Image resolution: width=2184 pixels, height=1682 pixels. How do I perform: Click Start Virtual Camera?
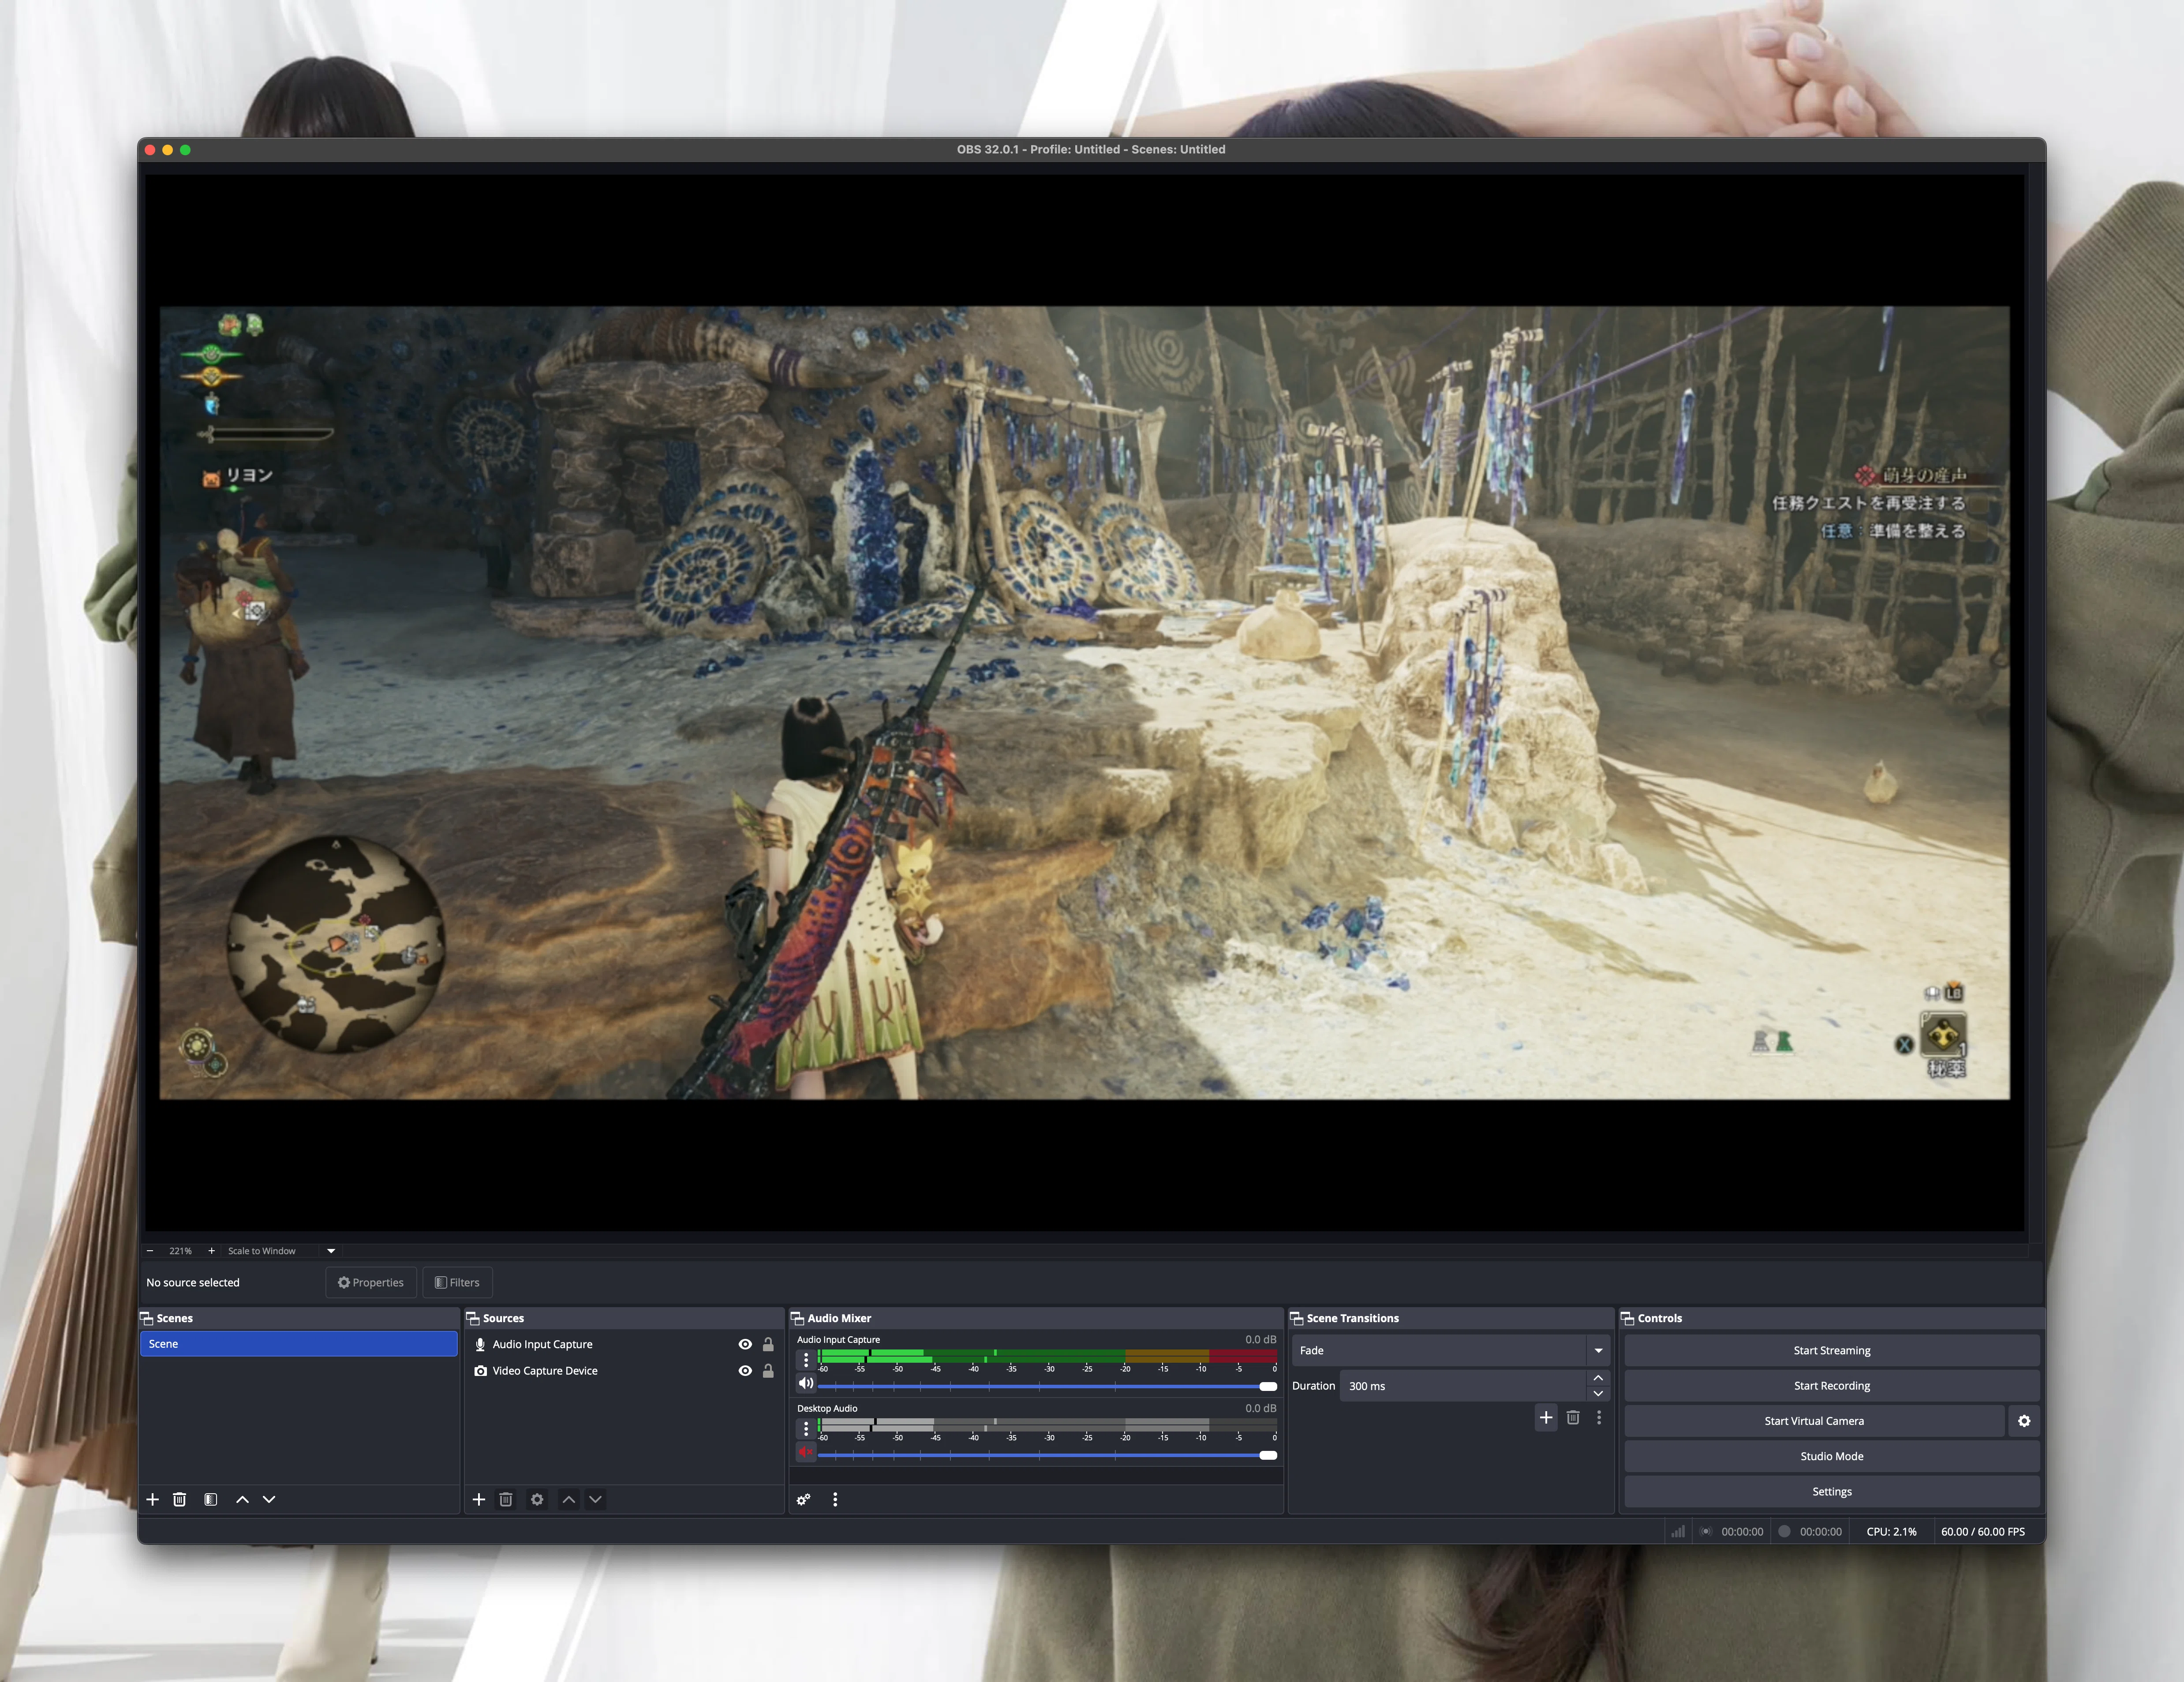pos(1814,1421)
